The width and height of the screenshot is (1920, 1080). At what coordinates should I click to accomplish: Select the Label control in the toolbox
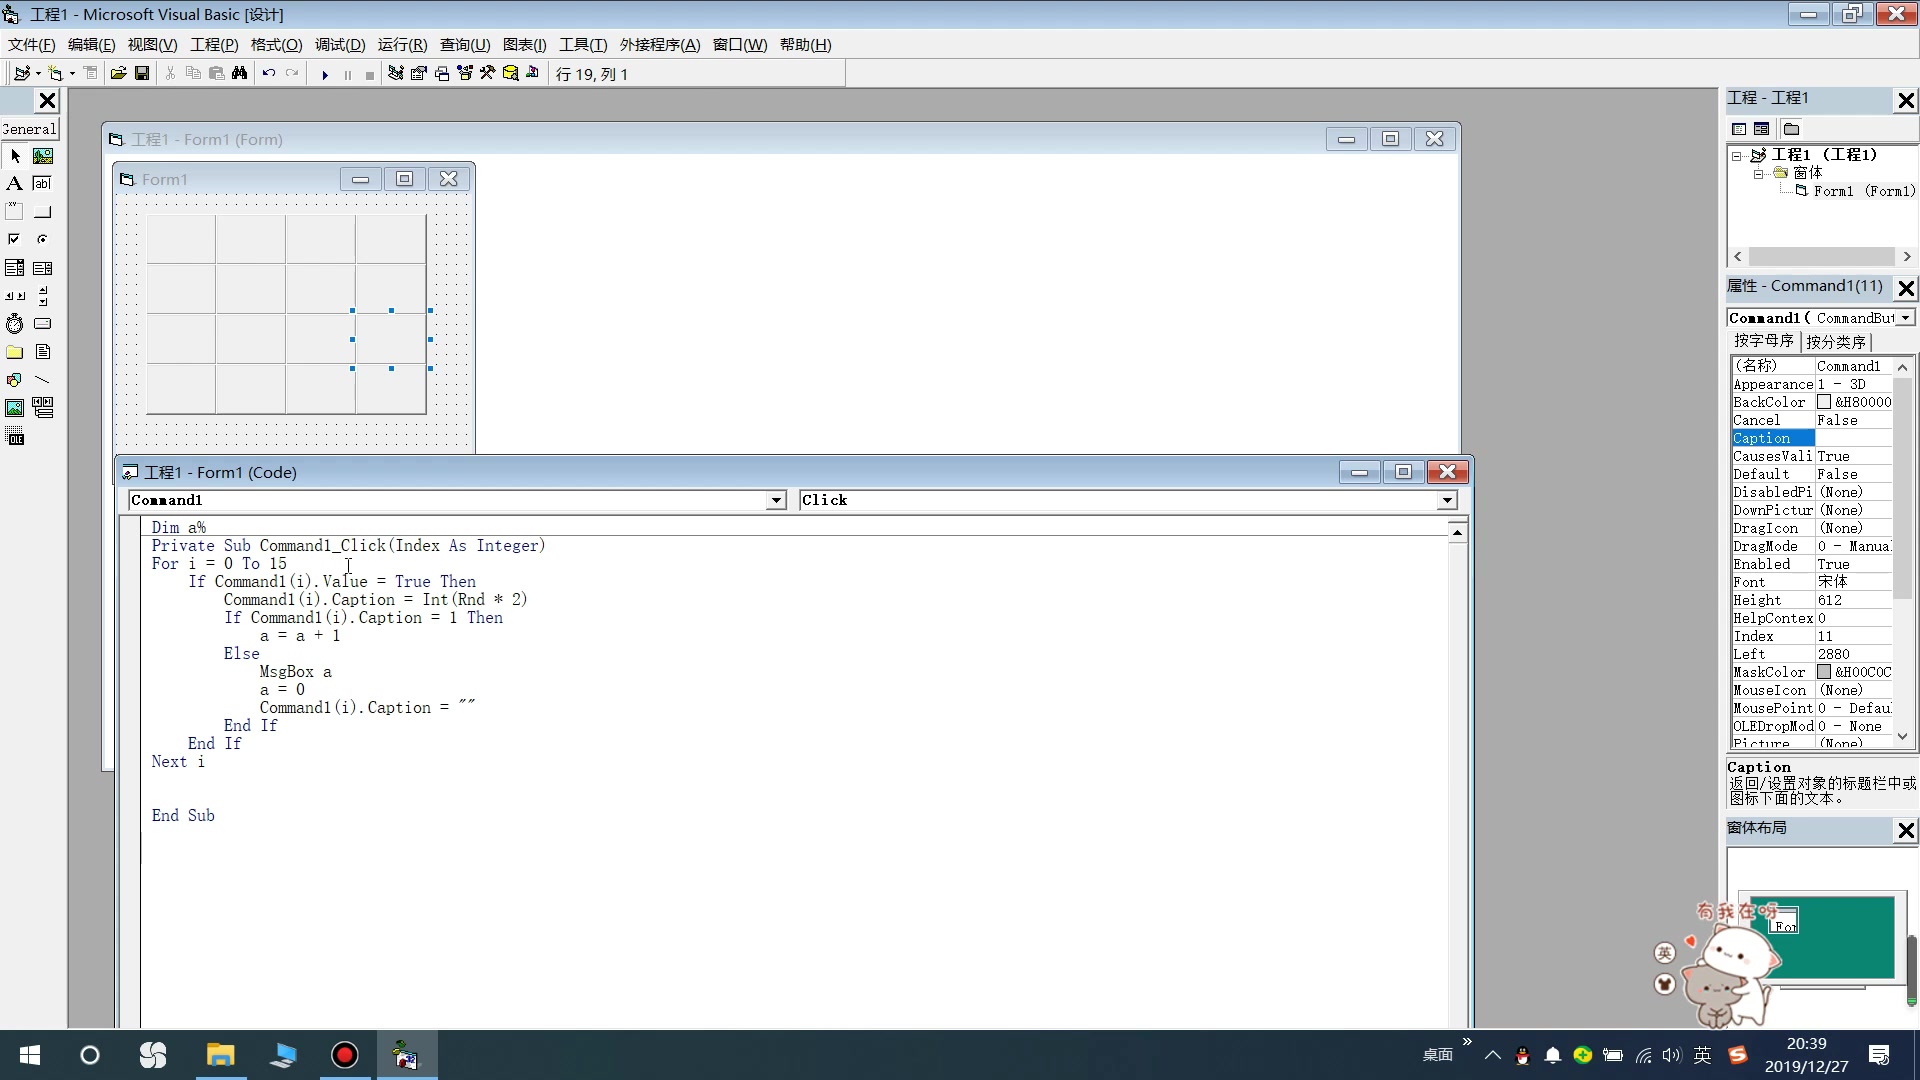(x=15, y=184)
